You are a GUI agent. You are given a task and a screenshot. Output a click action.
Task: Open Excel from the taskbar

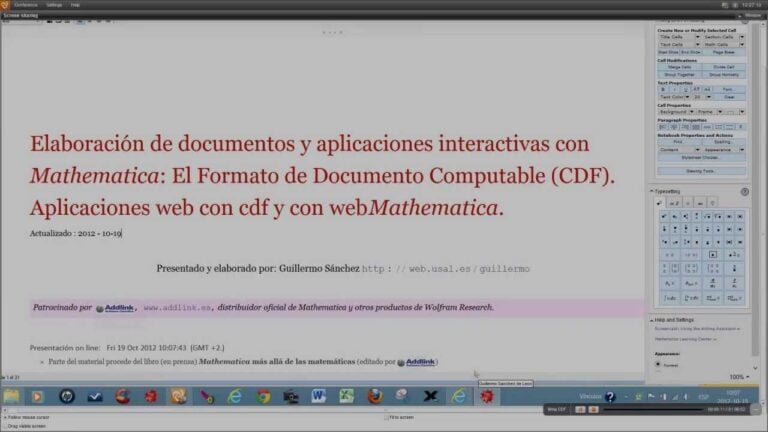tap(346, 396)
